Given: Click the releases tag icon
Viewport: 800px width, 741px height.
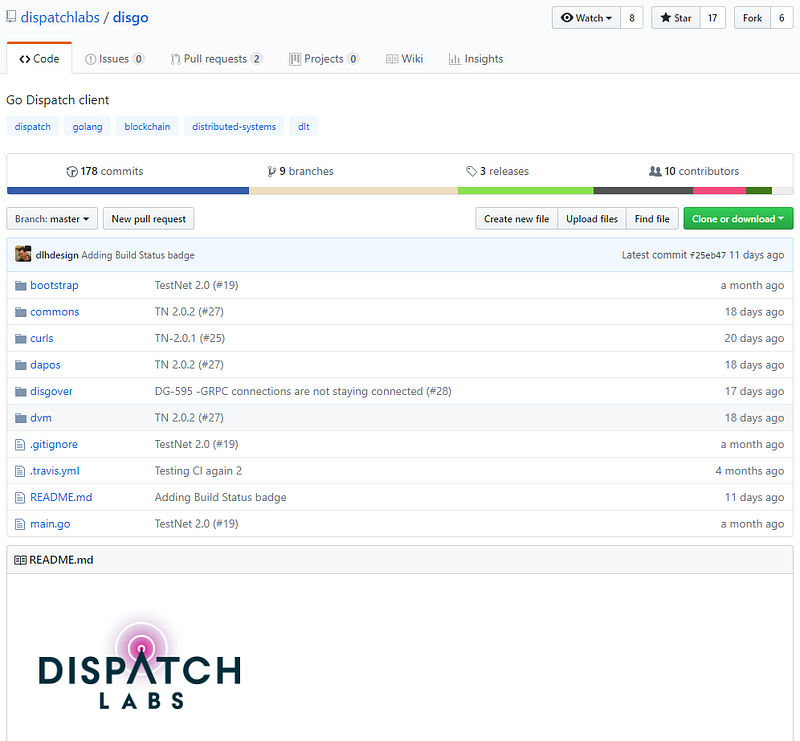Looking at the screenshot, I should (x=471, y=171).
